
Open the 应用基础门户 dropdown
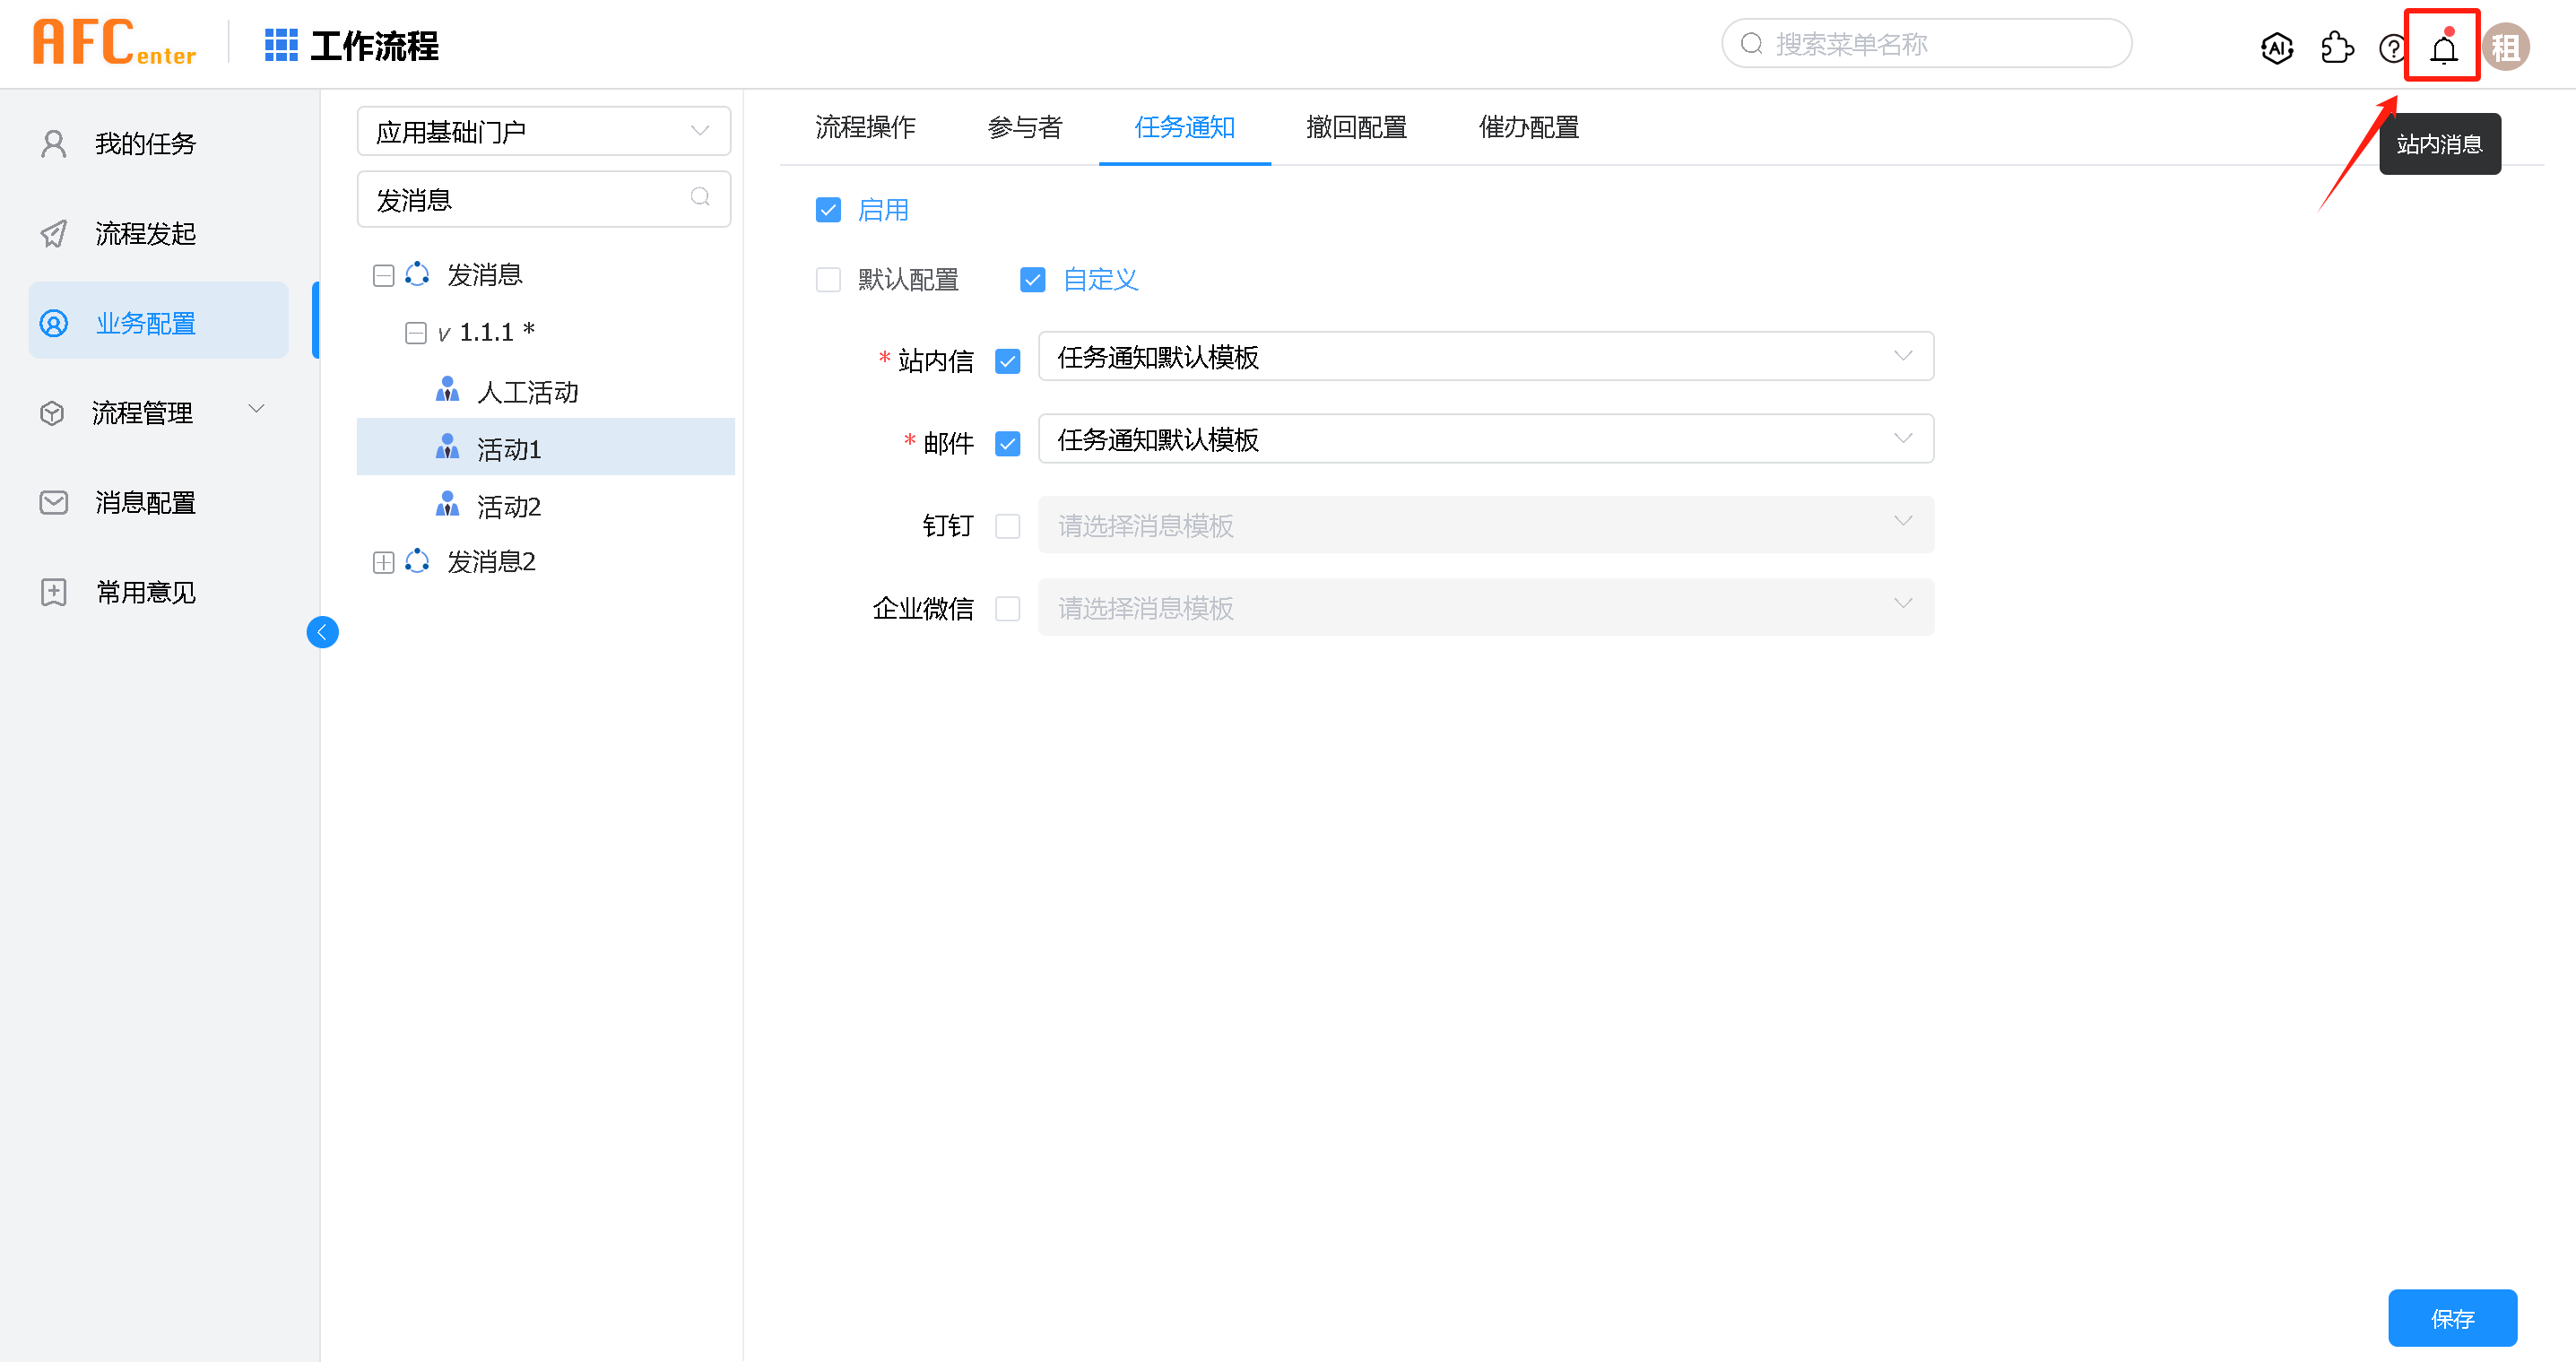coord(543,131)
